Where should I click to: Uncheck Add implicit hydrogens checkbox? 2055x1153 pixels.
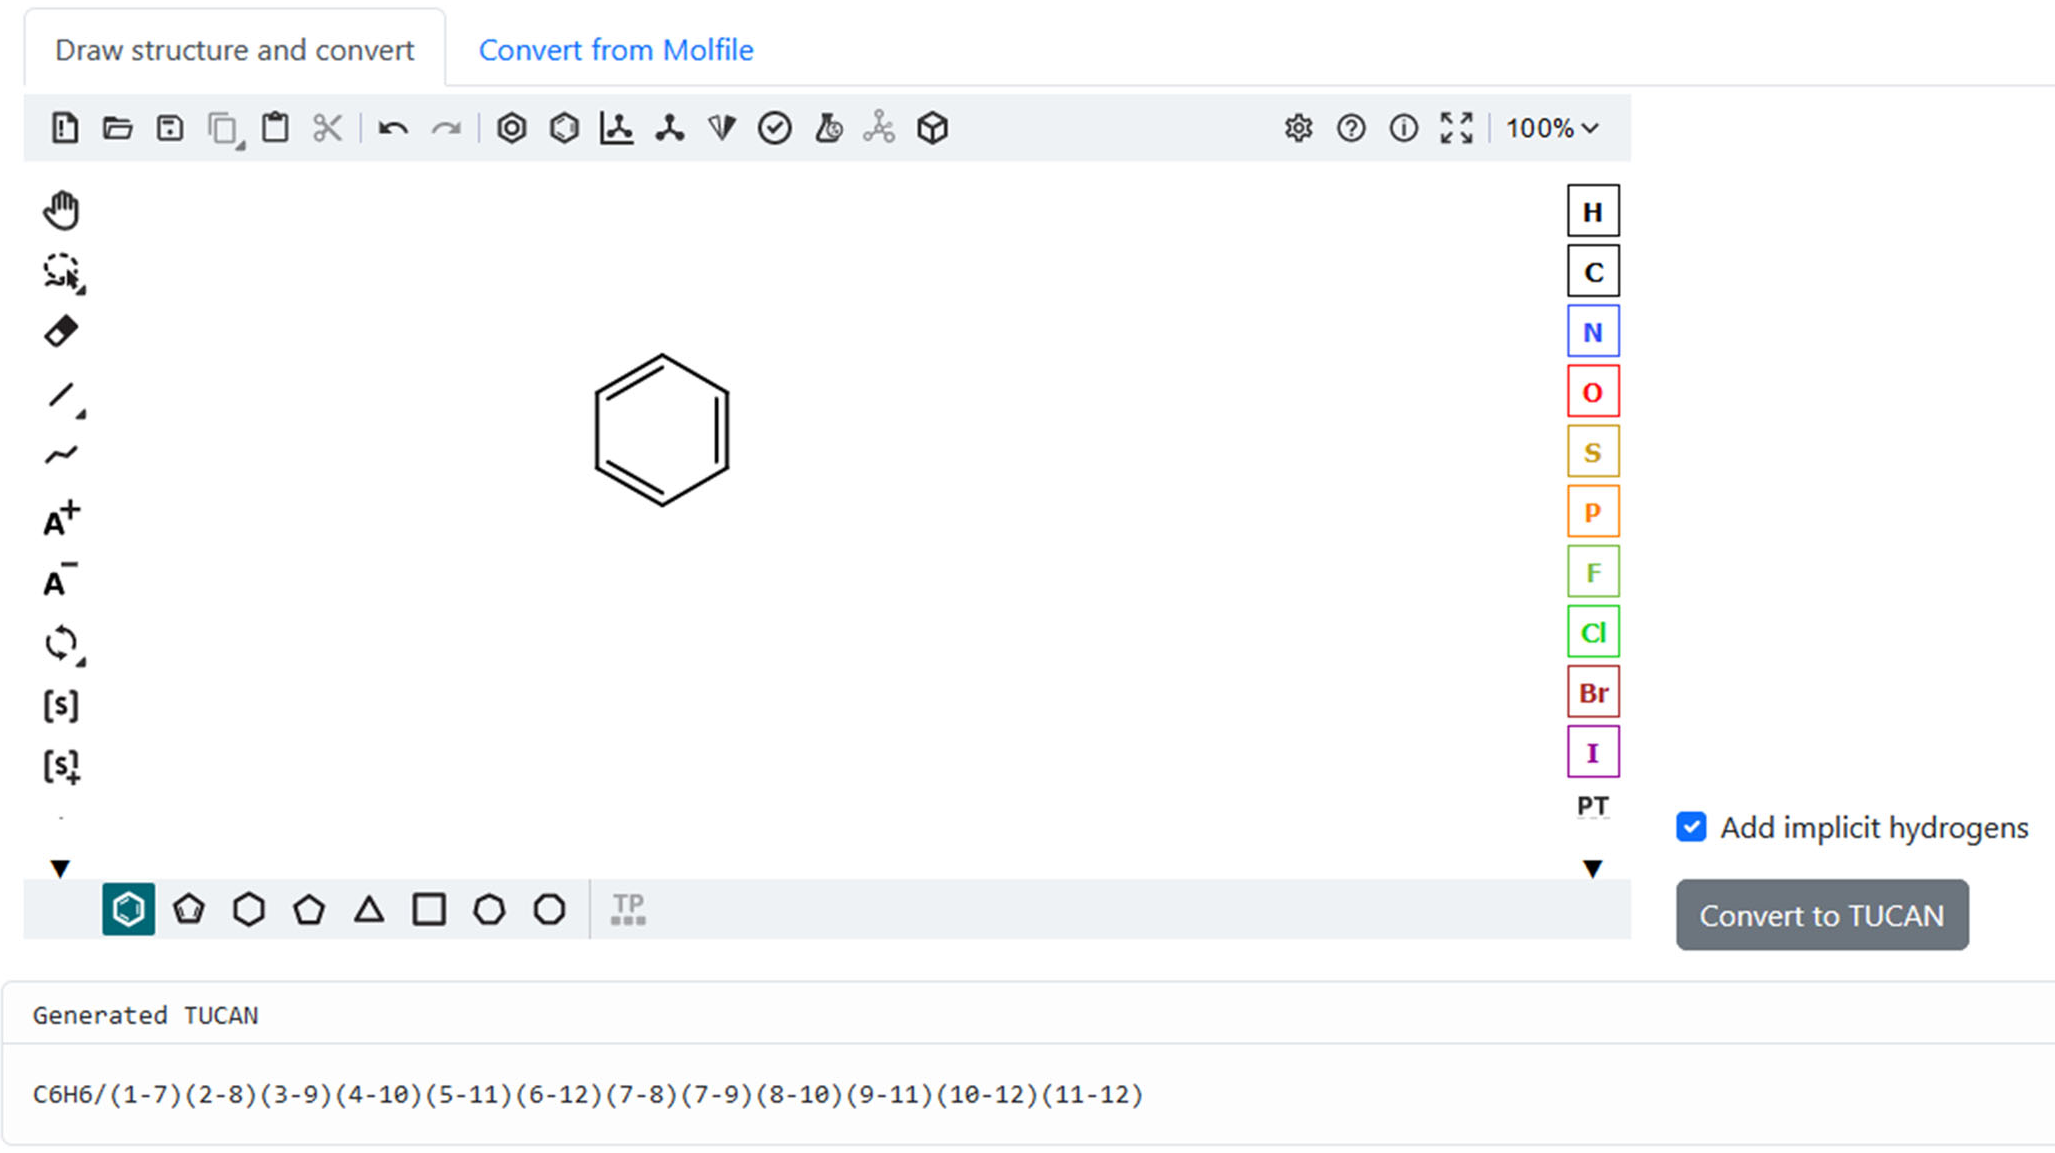click(1691, 827)
